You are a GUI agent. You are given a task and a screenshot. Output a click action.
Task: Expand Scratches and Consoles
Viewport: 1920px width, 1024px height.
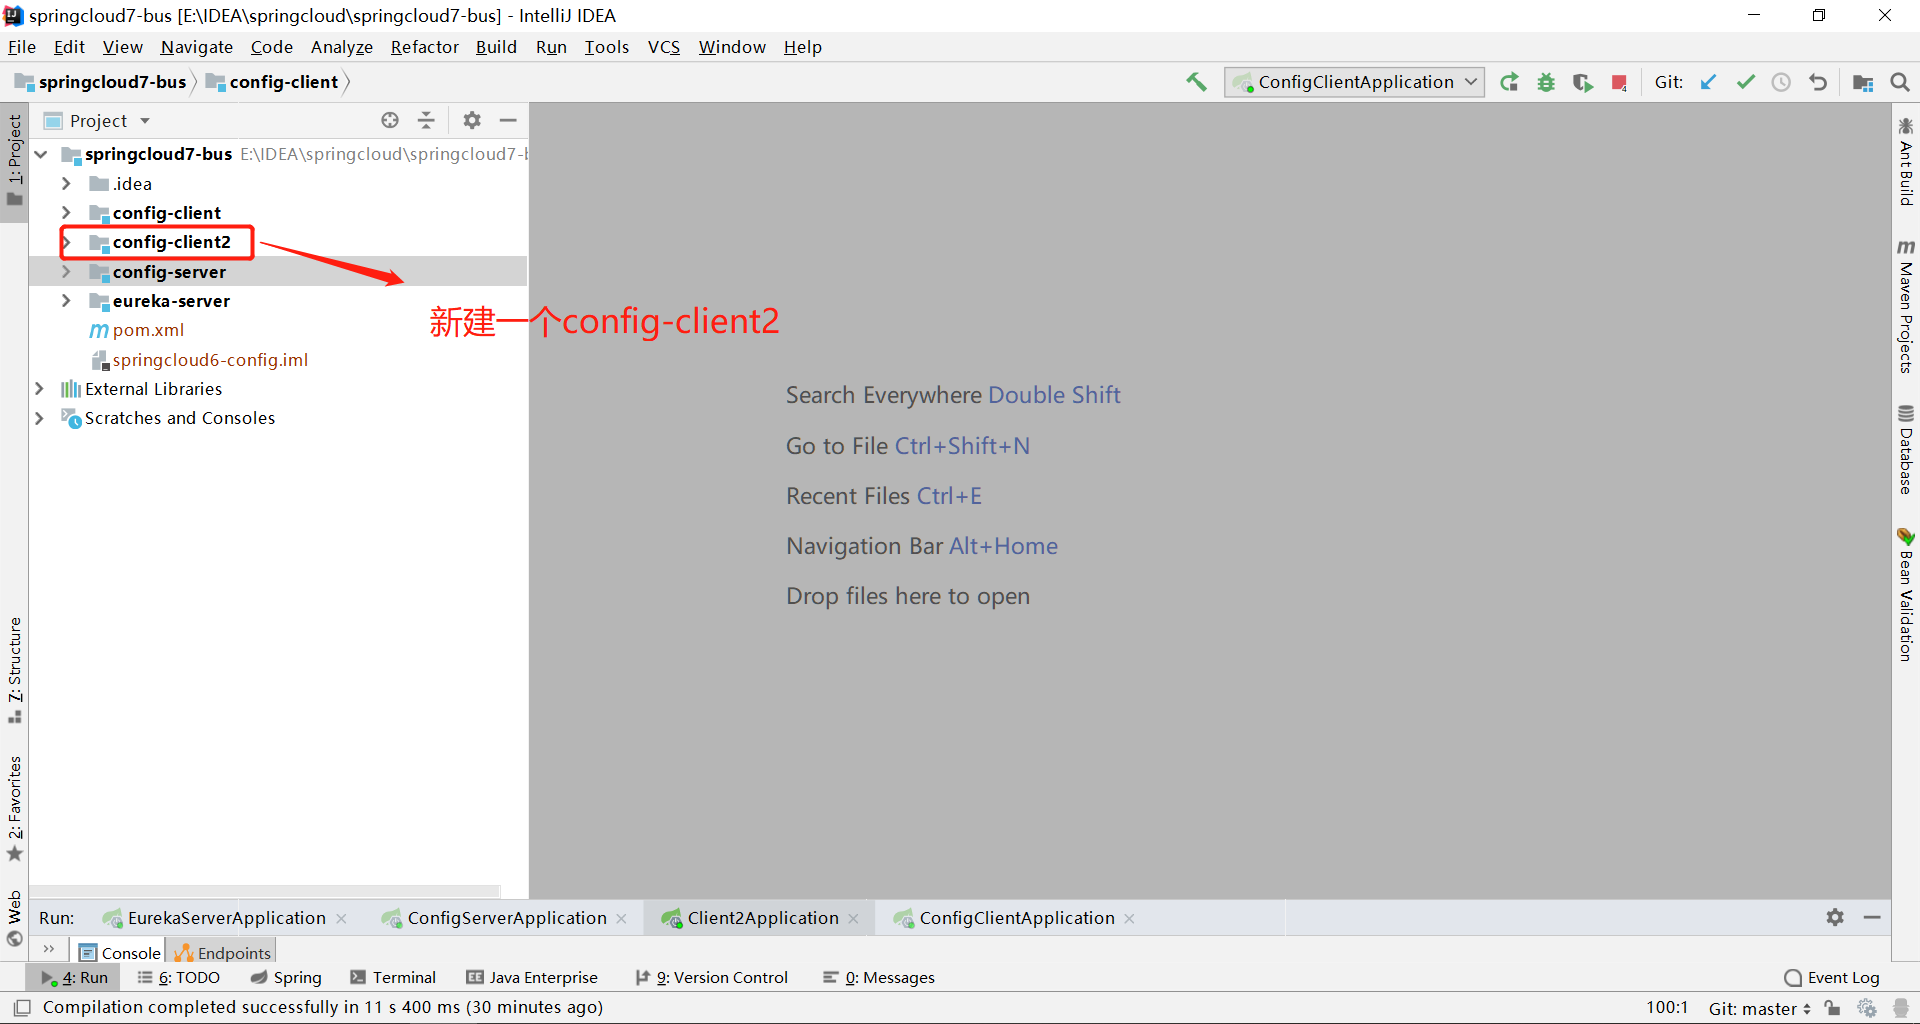(x=40, y=418)
